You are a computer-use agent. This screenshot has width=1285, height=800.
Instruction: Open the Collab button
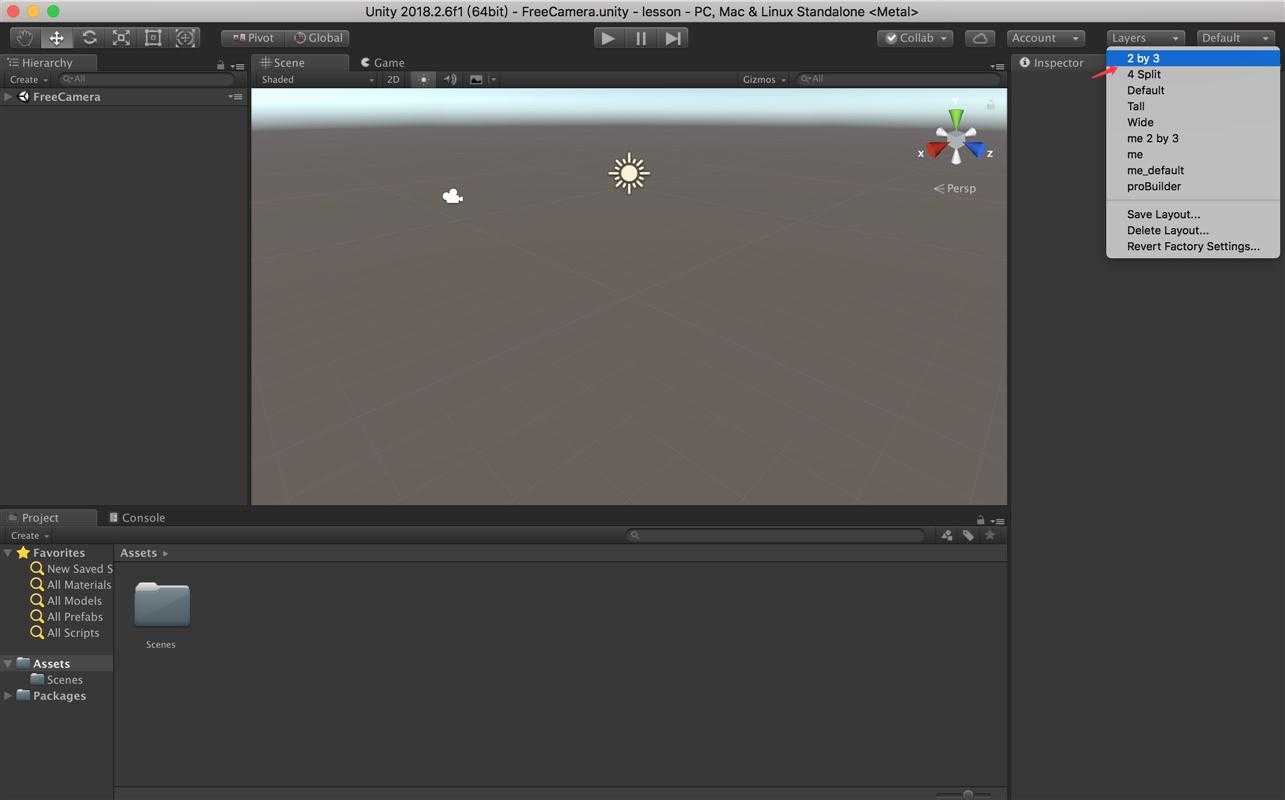click(915, 38)
